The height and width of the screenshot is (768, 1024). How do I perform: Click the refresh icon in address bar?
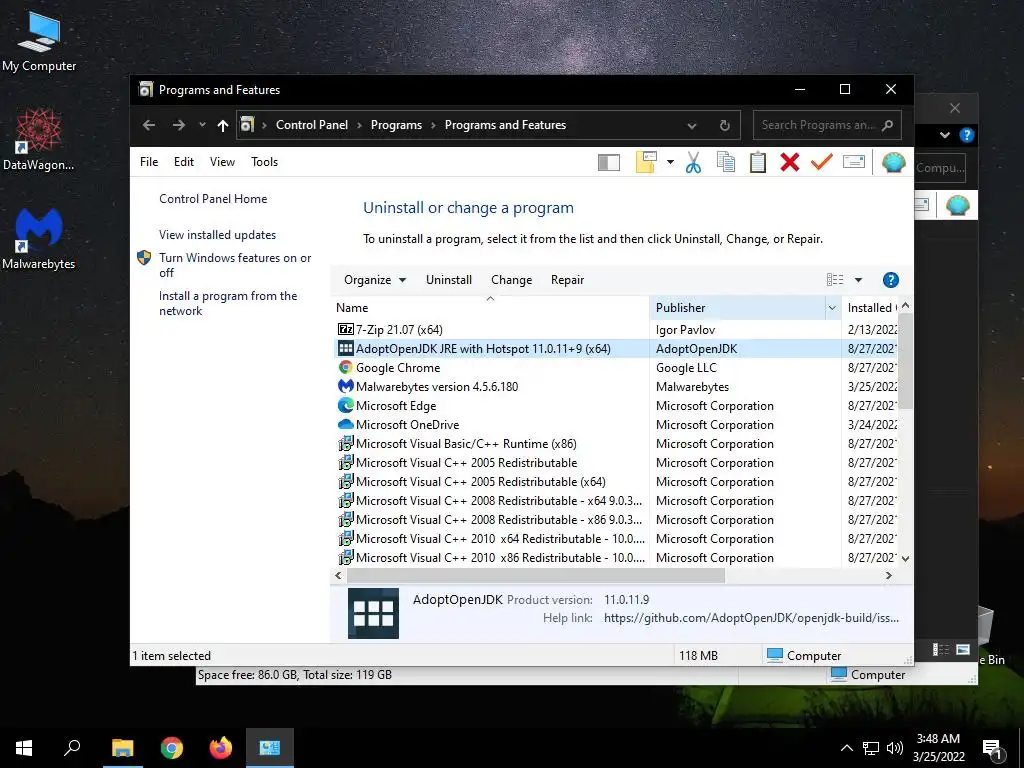[724, 125]
